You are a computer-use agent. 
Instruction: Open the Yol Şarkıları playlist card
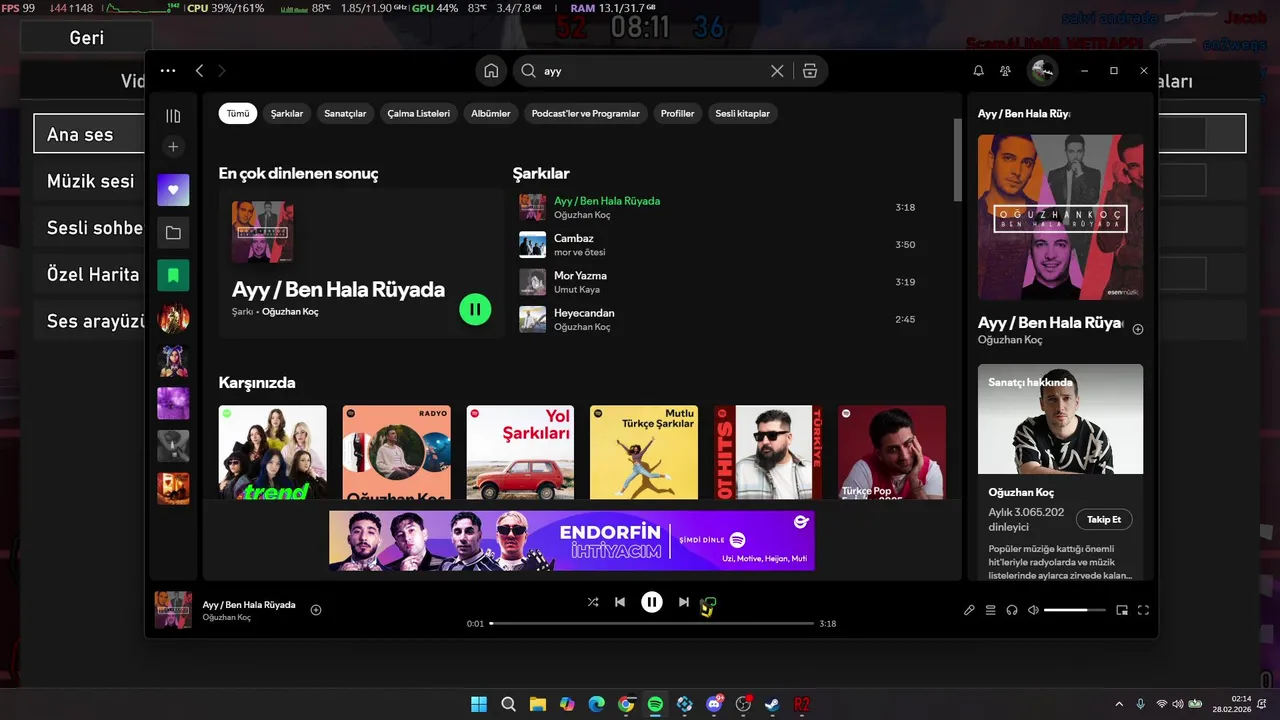click(520, 452)
